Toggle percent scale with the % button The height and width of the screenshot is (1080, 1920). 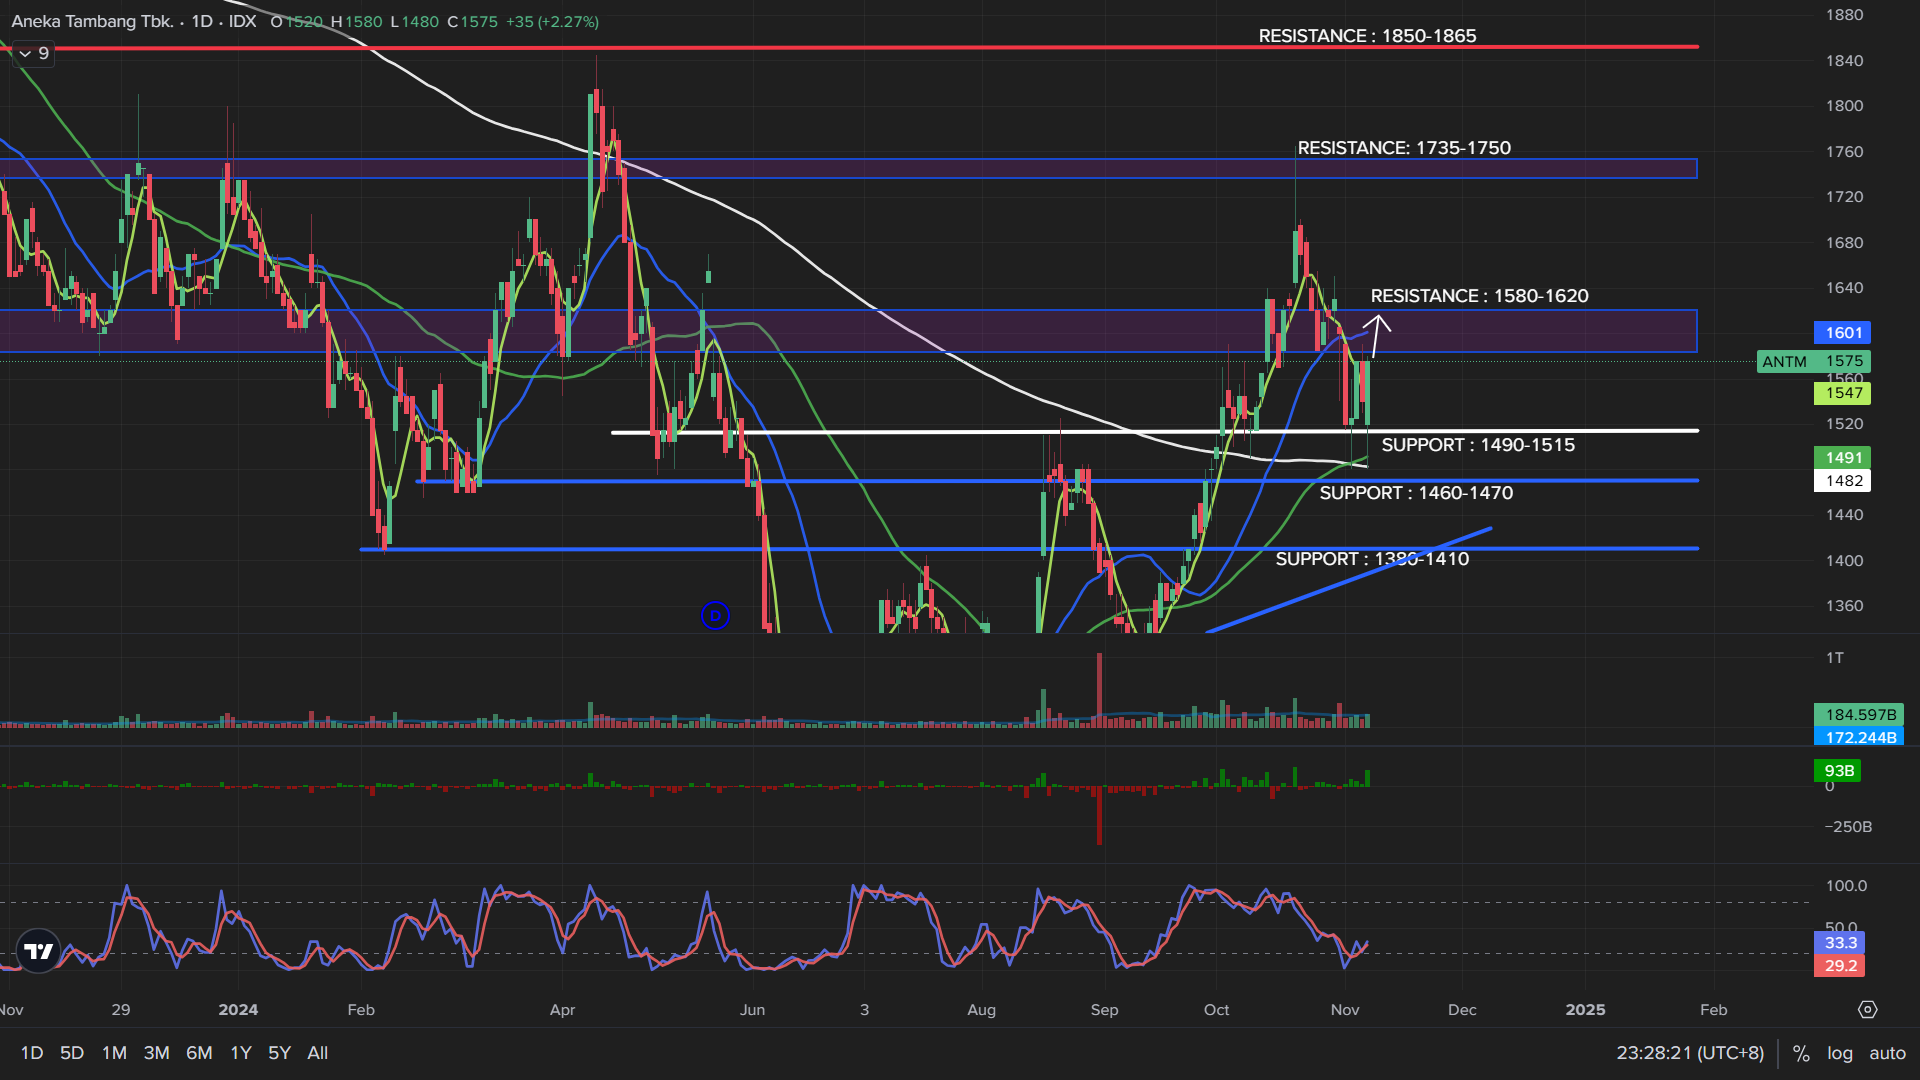[x=1802, y=1053]
